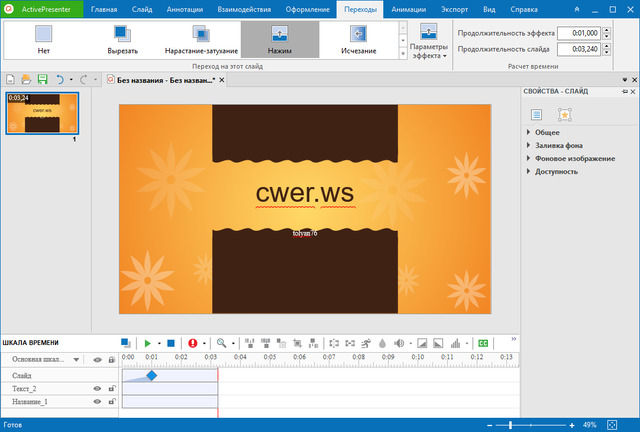Click the closed captions CC icon

483,342
